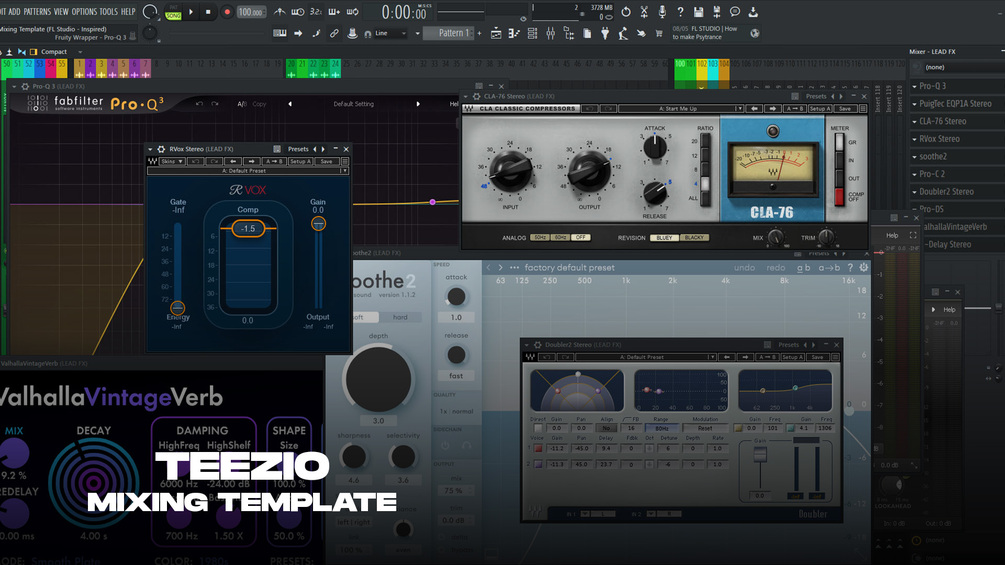Open the plugin picker plug icon
The width and height of the screenshot is (1005, 565).
coord(604,33)
